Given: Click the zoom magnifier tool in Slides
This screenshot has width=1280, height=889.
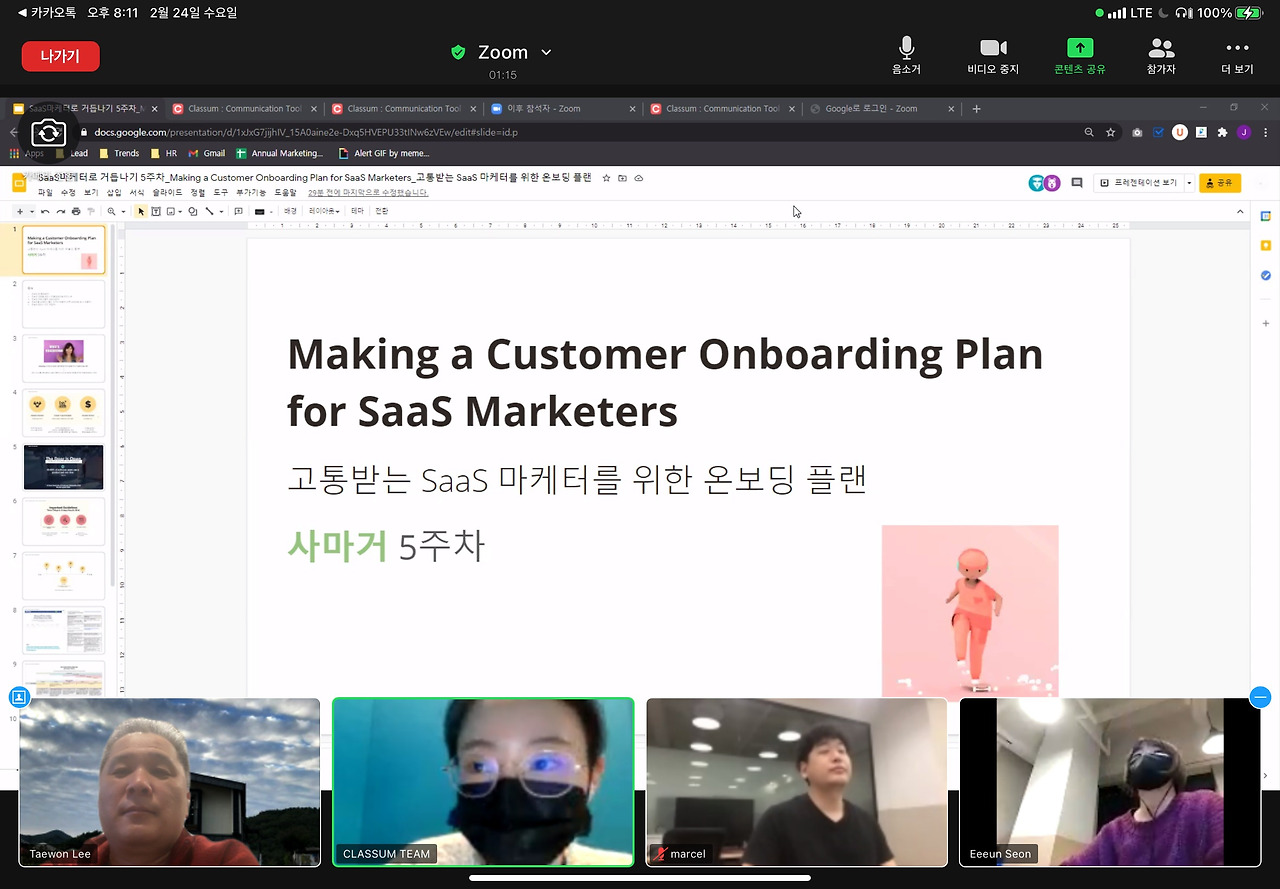Looking at the screenshot, I should 111,211.
